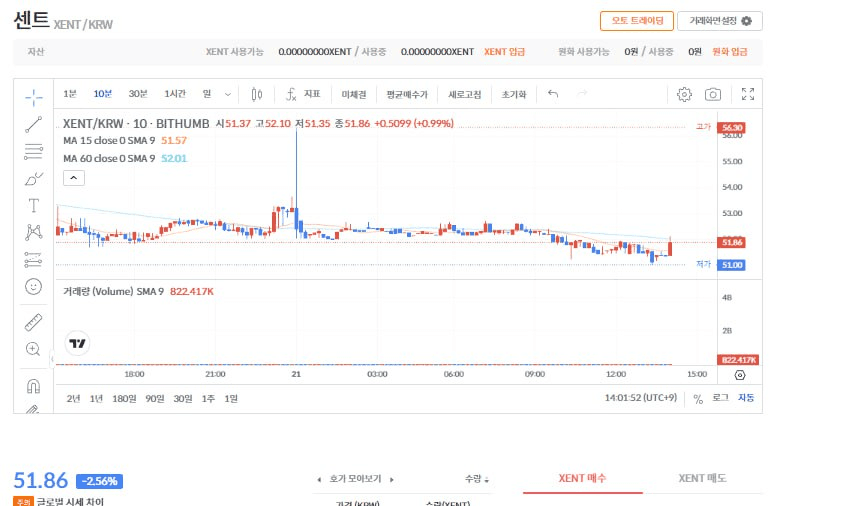Redo the chart action
This screenshot has height=506, width=846.
click(x=582, y=94)
